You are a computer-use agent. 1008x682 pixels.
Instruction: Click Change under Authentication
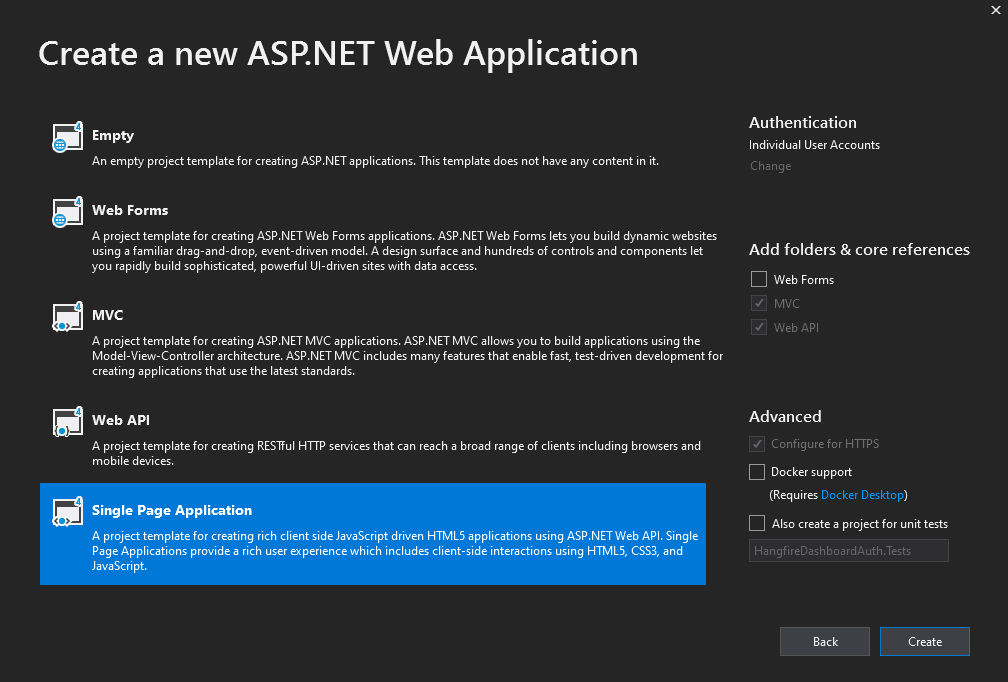click(x=770, y=166)
